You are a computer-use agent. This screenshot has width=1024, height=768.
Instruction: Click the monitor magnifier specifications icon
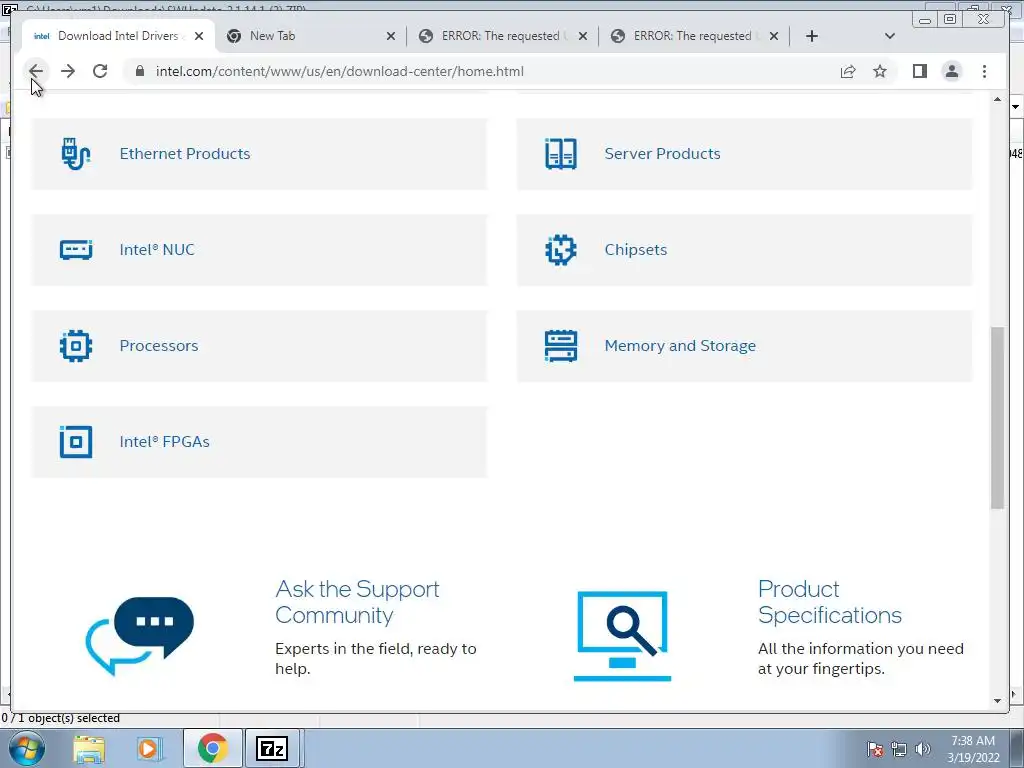pos(622,636)
